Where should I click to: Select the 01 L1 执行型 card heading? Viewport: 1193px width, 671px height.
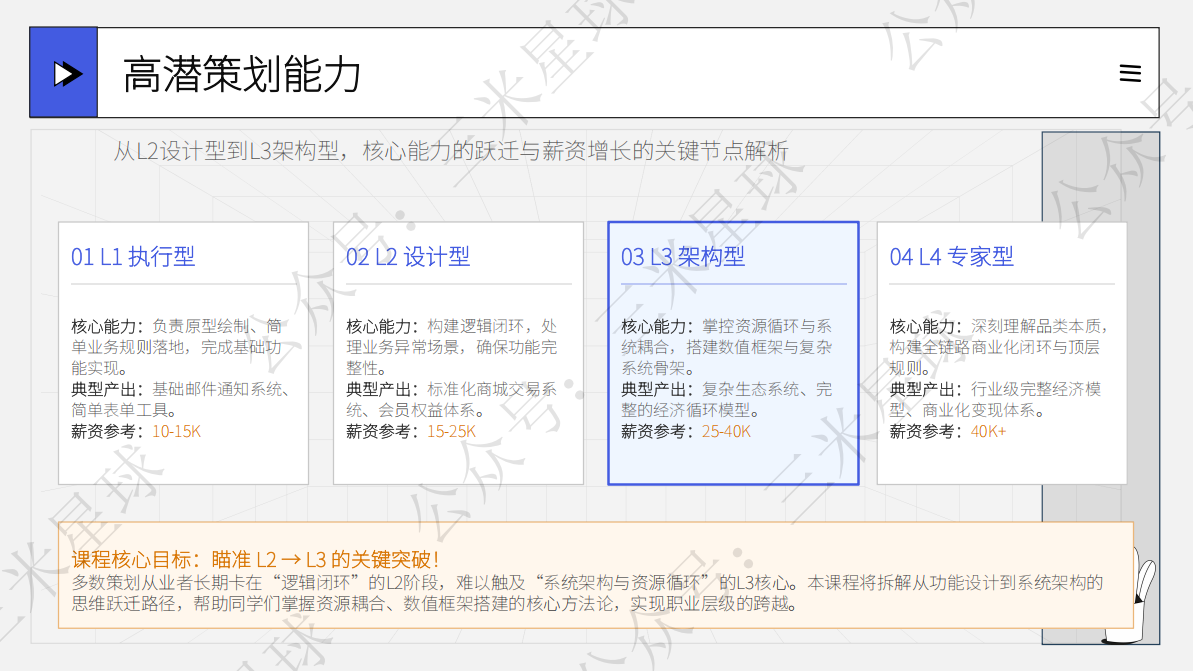click(x=133, y=257)
